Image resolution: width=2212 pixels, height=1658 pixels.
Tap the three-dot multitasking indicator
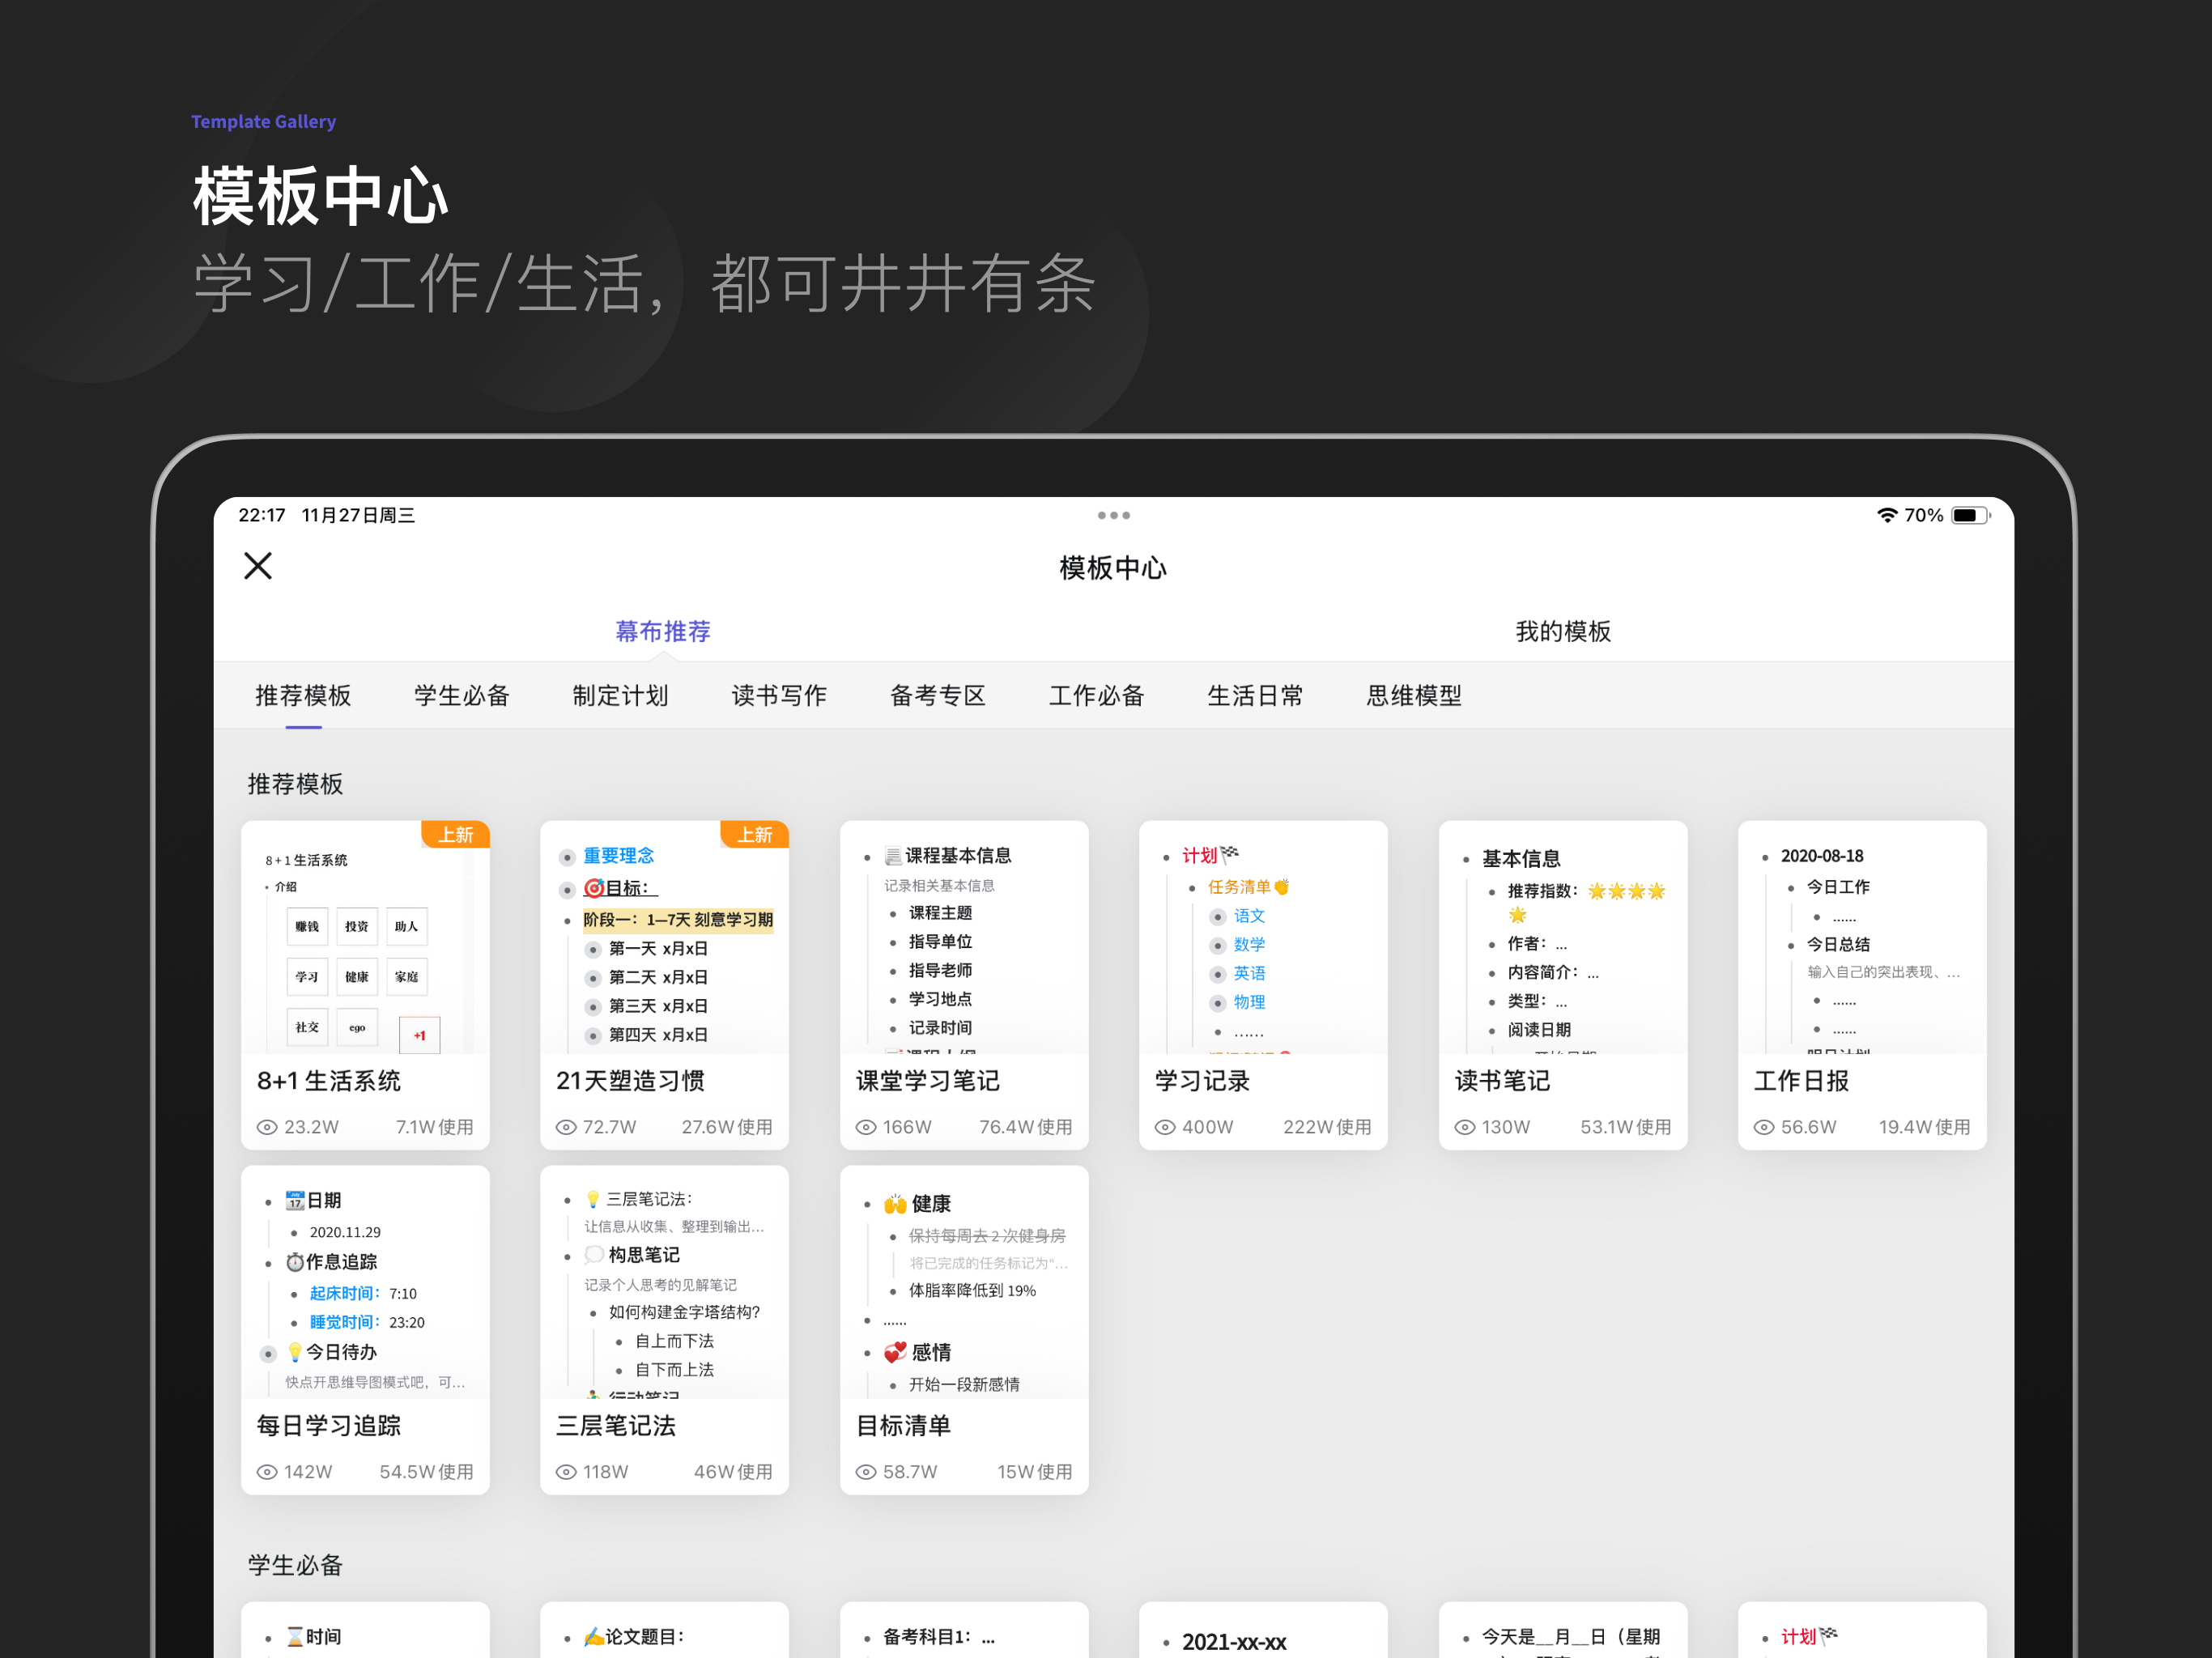pos(1113,515)
